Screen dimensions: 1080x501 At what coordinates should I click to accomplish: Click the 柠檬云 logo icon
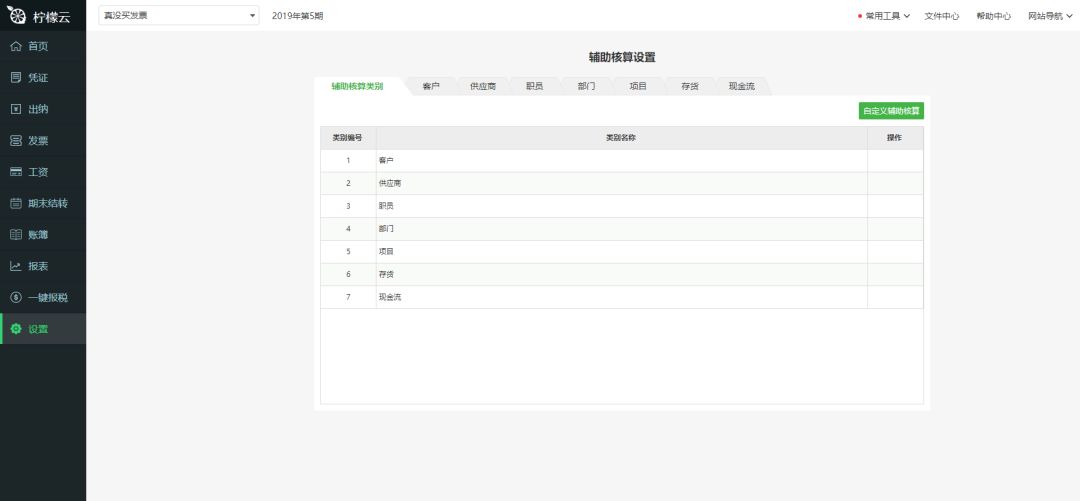17,15
